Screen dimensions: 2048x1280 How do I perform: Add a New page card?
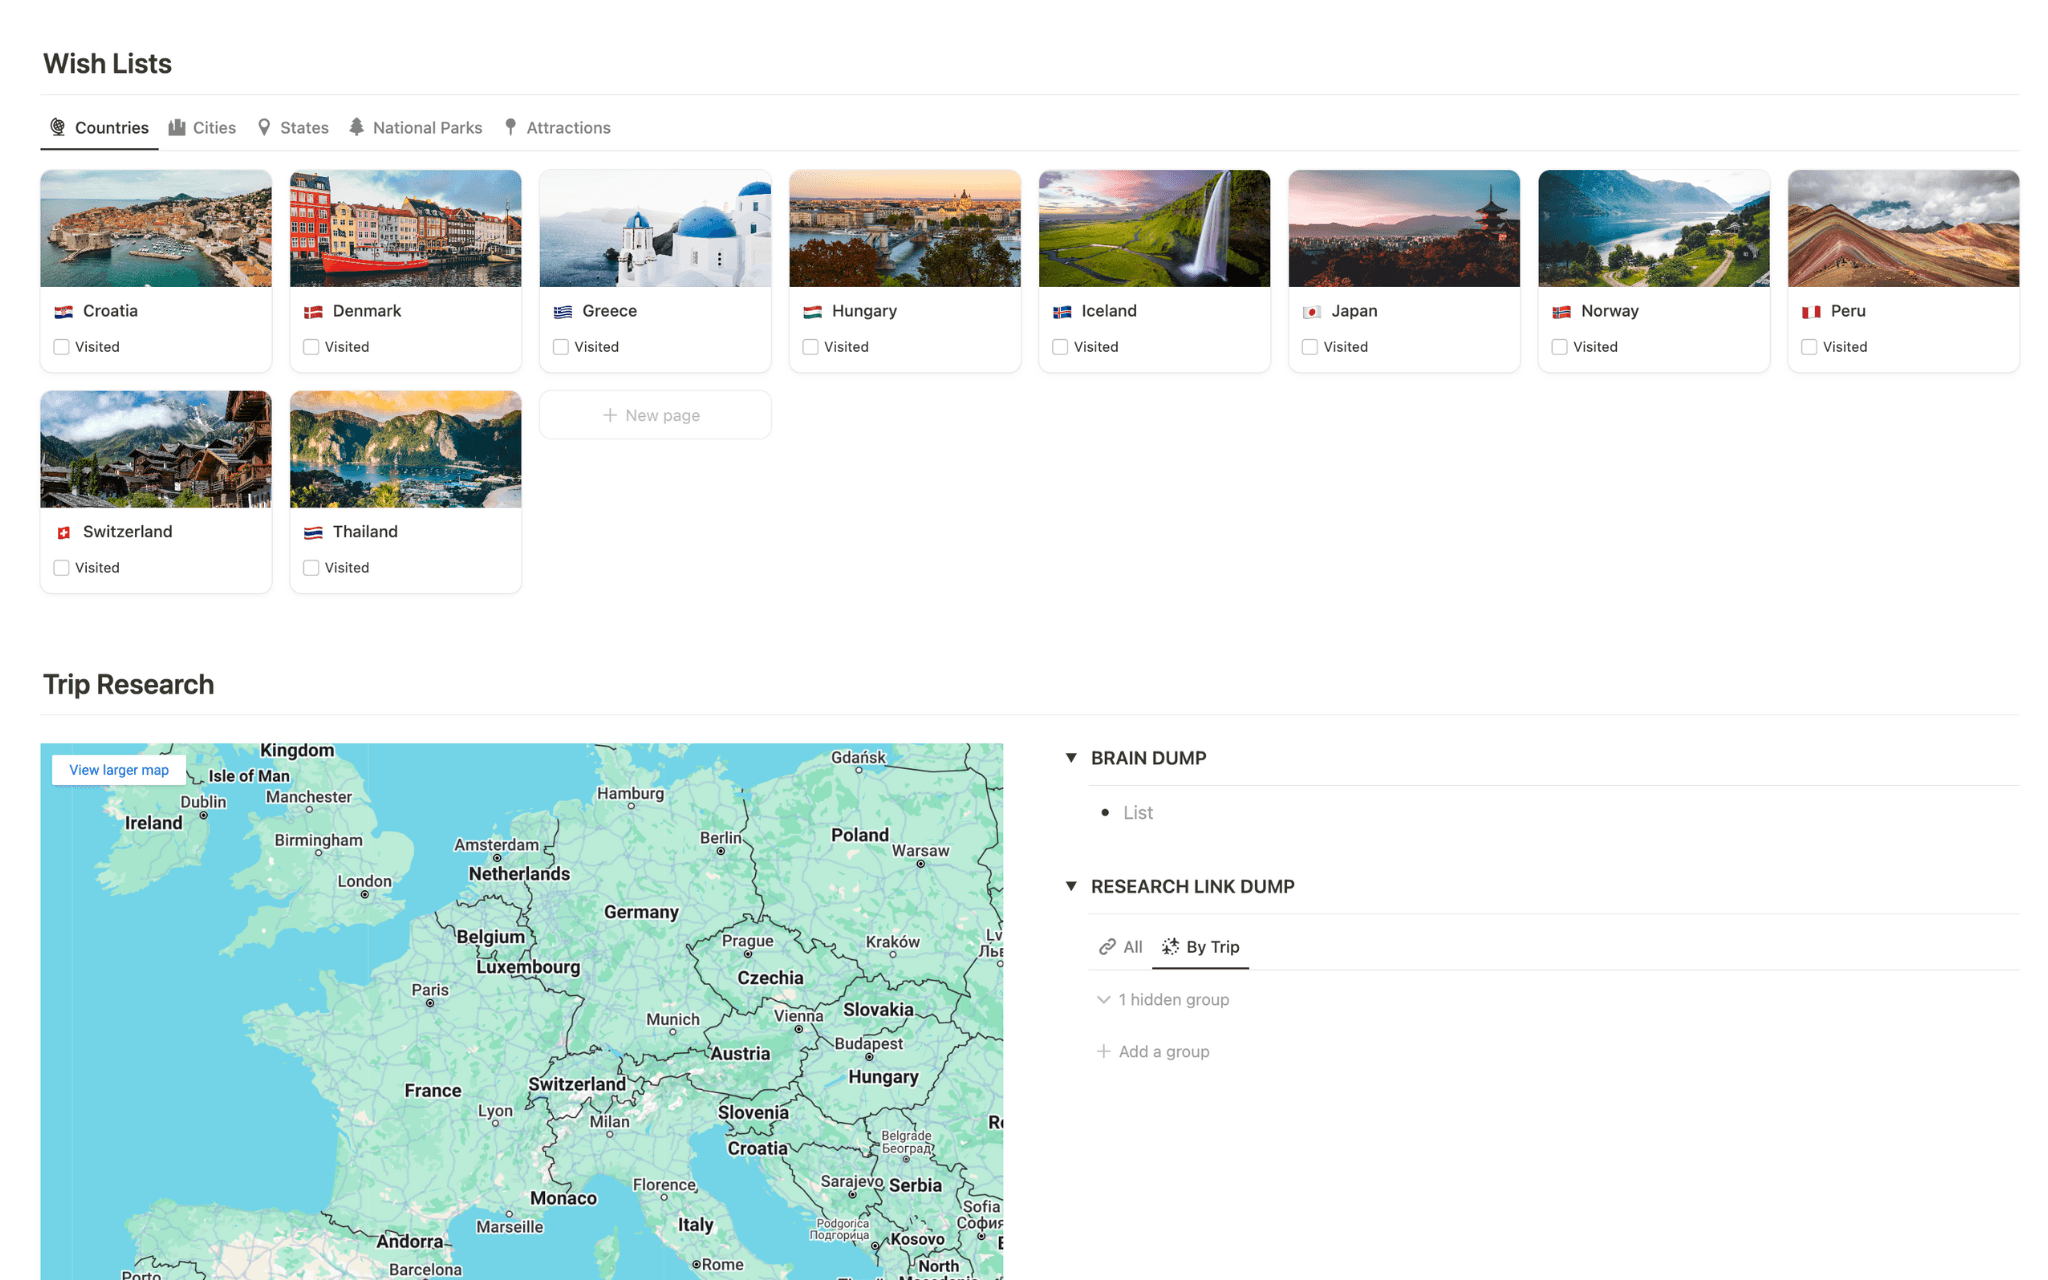tap(655, 415)
